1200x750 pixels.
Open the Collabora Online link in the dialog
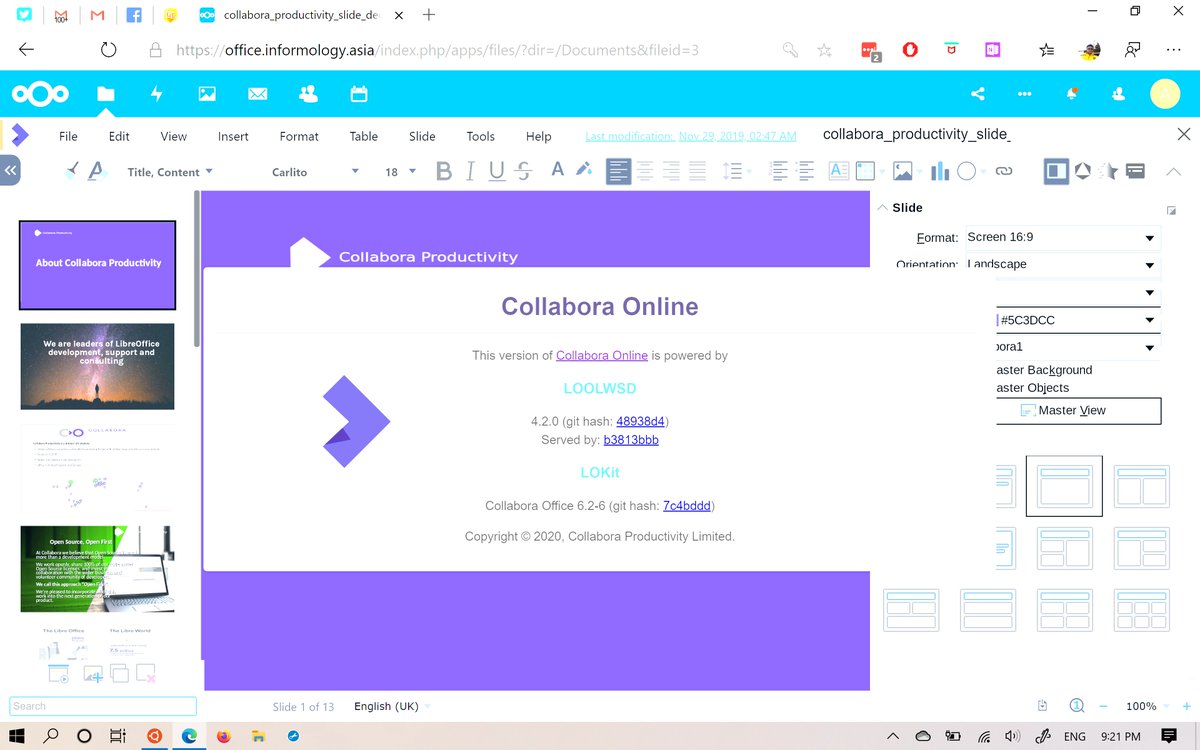click(x=602, y=355)
